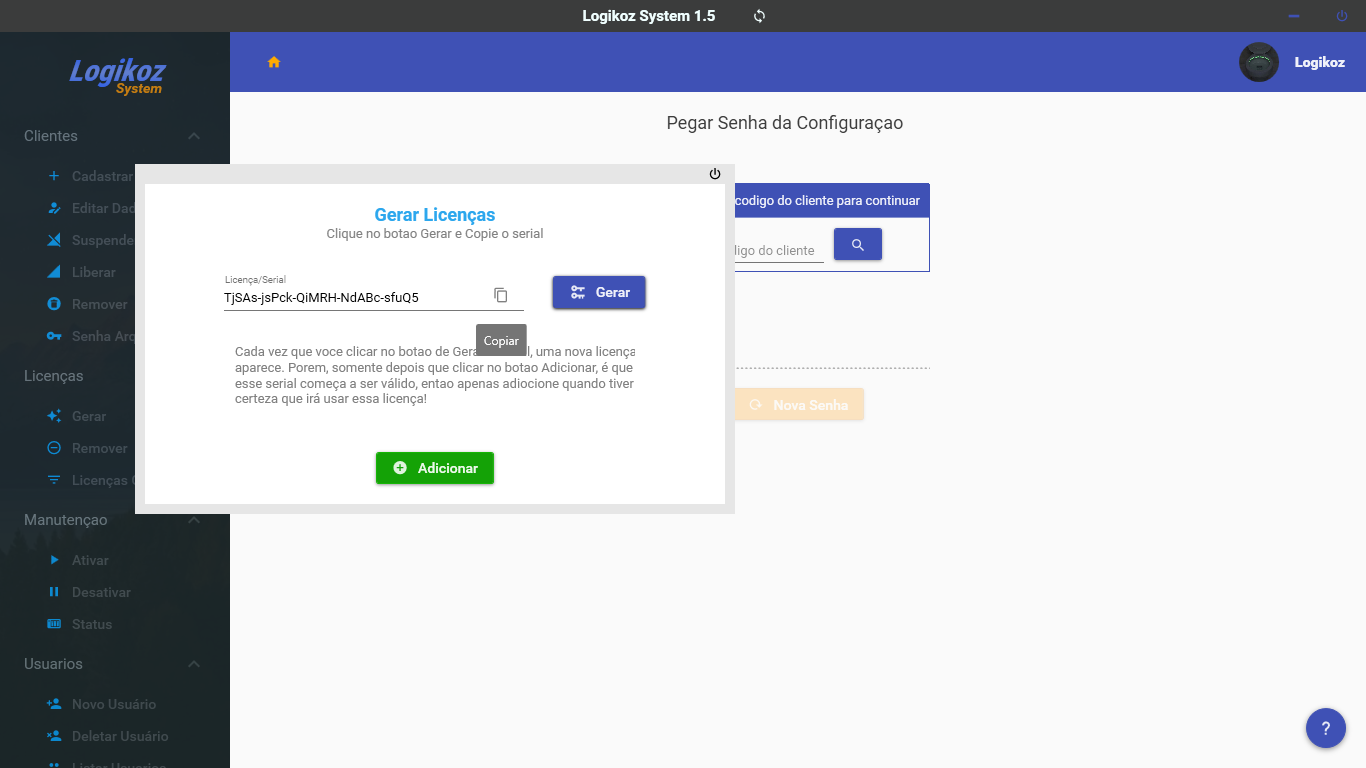Open the help question mark button
This screenshot has width=1366, height=768.
click(1326, 728)
